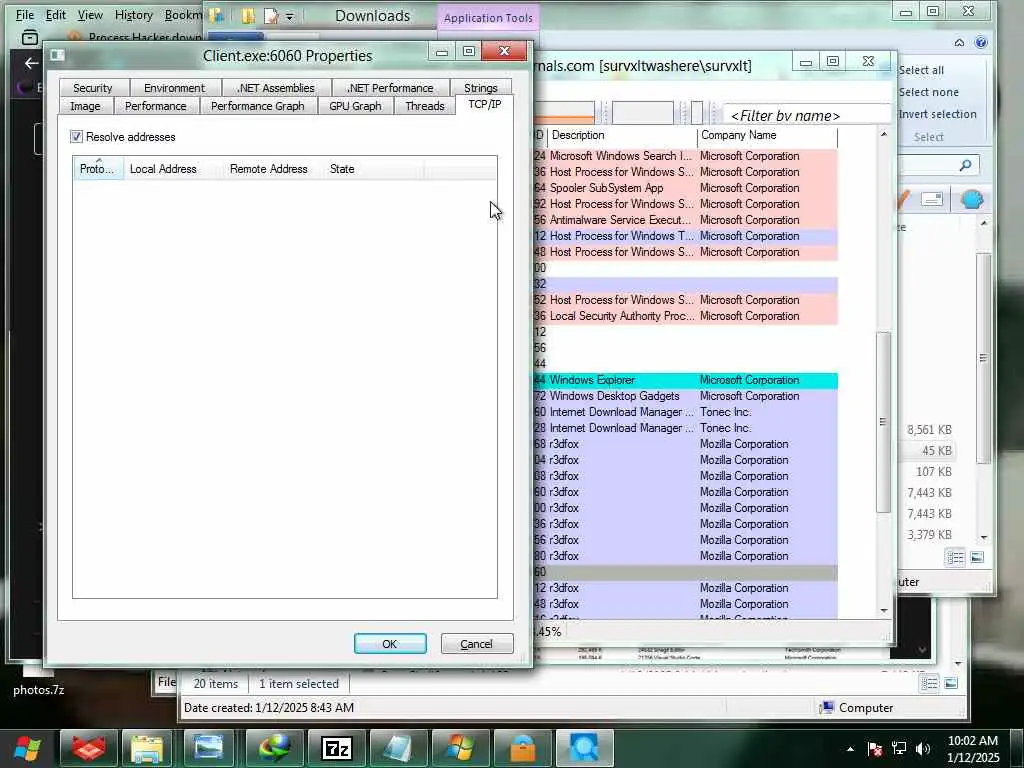
Task: Select the Performance tab
Action: 155,106
